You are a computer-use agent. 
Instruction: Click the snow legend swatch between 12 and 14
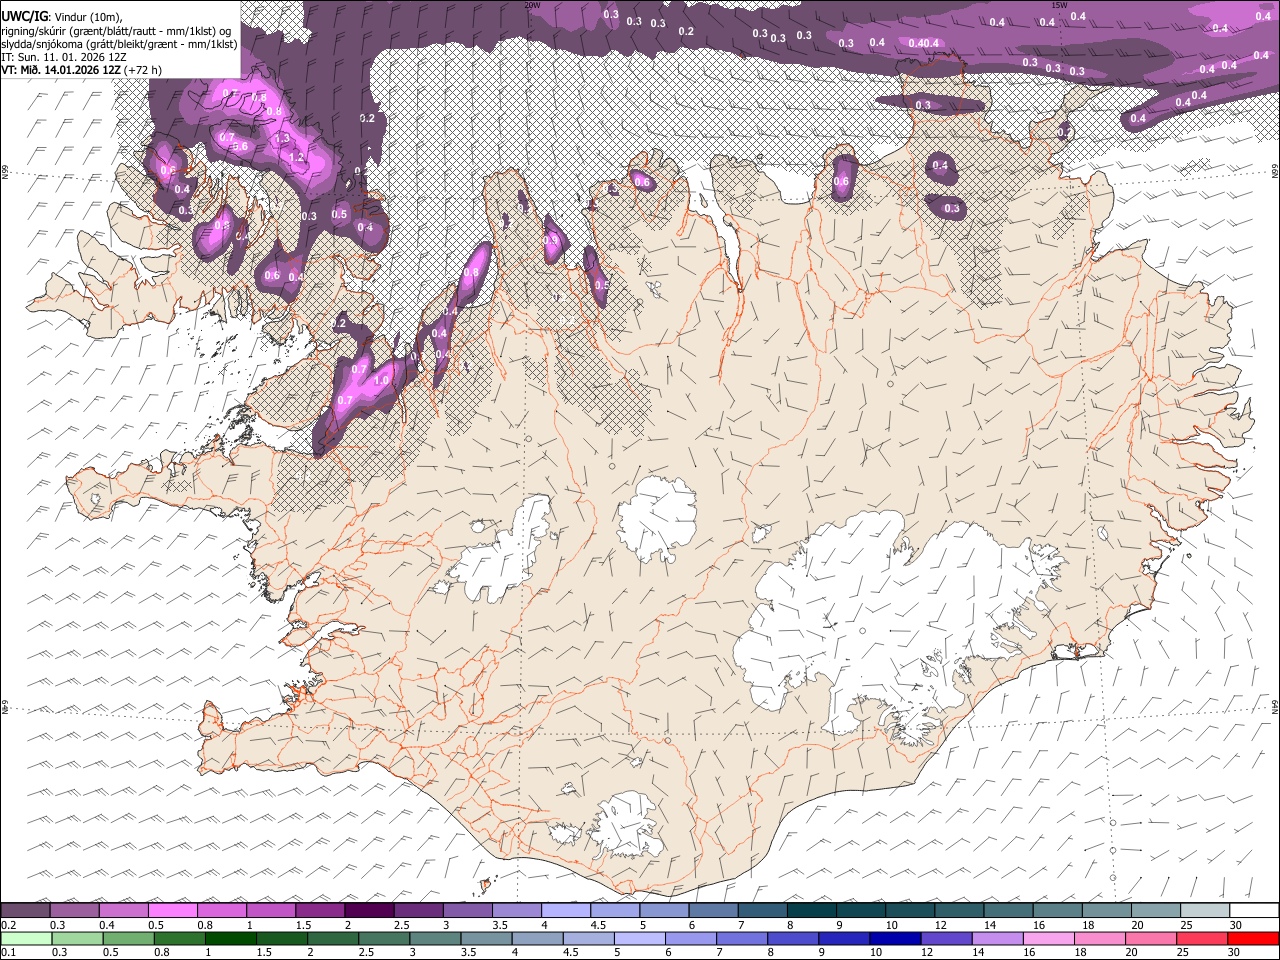pyautogui.click(x=958, y=910)
